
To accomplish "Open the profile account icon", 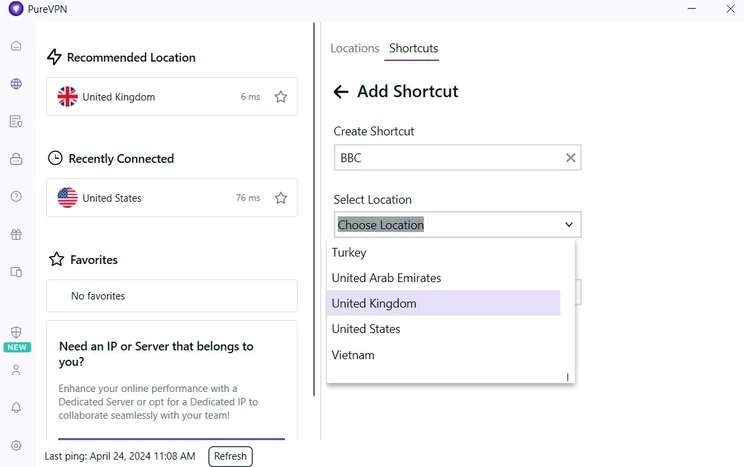I will pyautogui.click(x=16, y=370).
